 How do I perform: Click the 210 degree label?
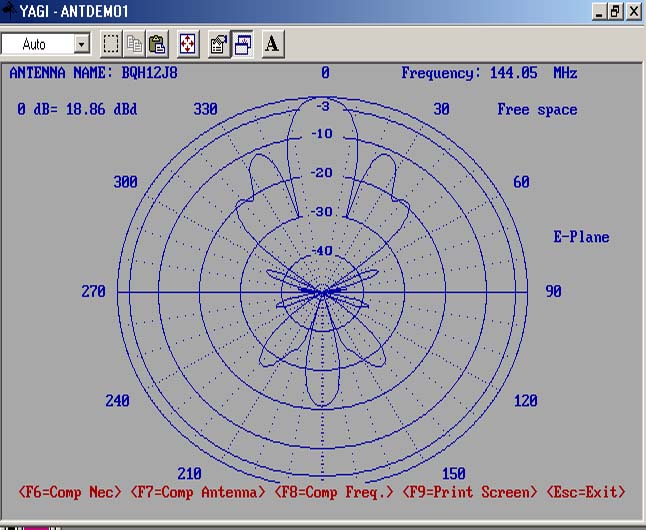[x=190, y=474]
